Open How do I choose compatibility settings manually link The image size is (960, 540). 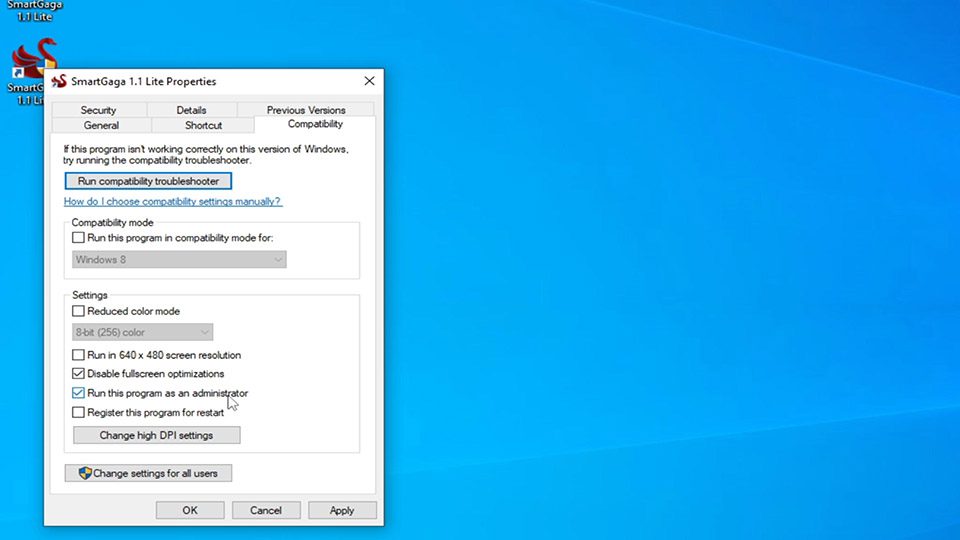coord(173,201)
